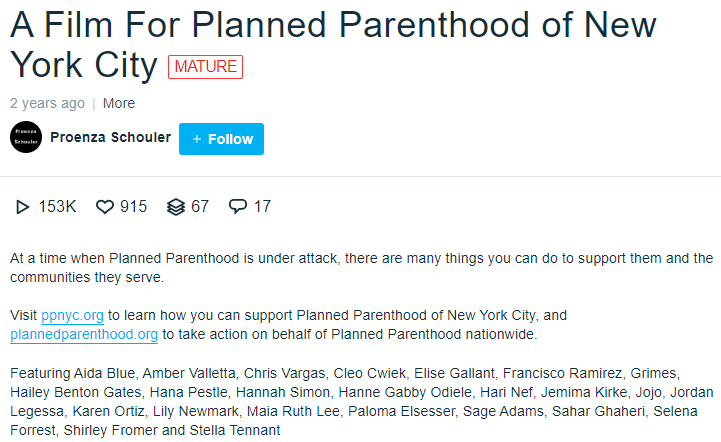Viewport: 721px width, 442px height.
Task: Click the '2 years ago' timestamp
Action: pos(47,103)
